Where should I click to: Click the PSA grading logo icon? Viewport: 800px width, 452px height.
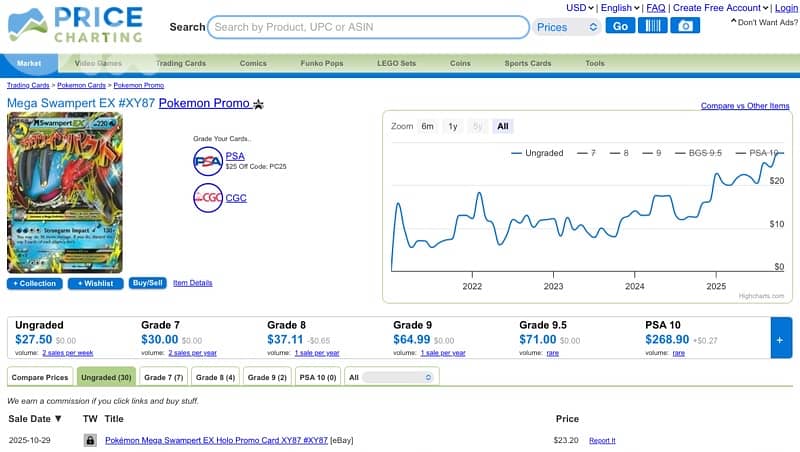click(x=207, y=160)
